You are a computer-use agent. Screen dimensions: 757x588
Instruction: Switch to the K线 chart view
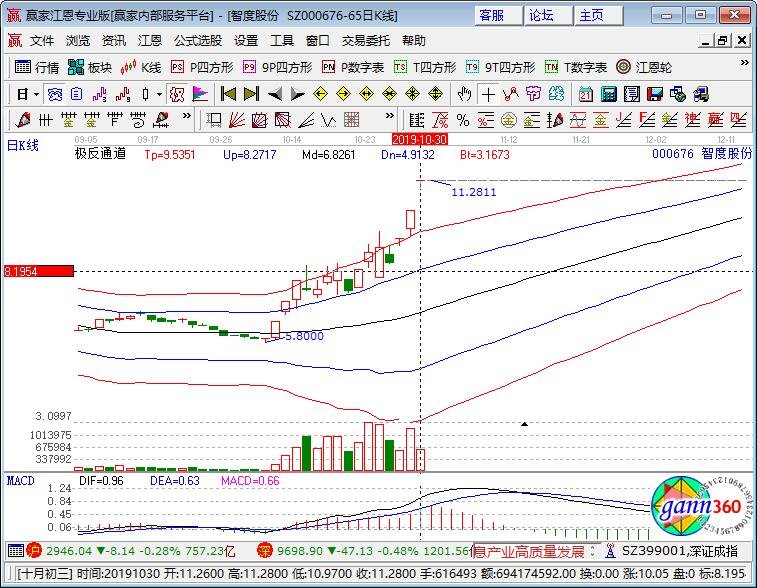[x=141, y=67]
